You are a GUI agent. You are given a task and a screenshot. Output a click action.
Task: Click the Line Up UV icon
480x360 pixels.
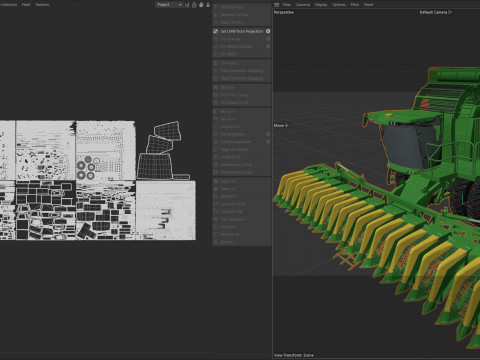216,127
